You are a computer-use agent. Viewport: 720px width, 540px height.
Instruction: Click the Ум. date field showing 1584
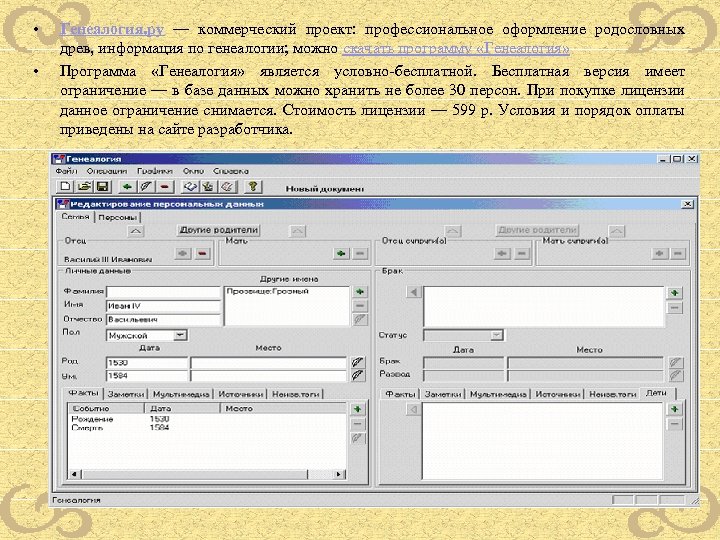coord(147,376)
